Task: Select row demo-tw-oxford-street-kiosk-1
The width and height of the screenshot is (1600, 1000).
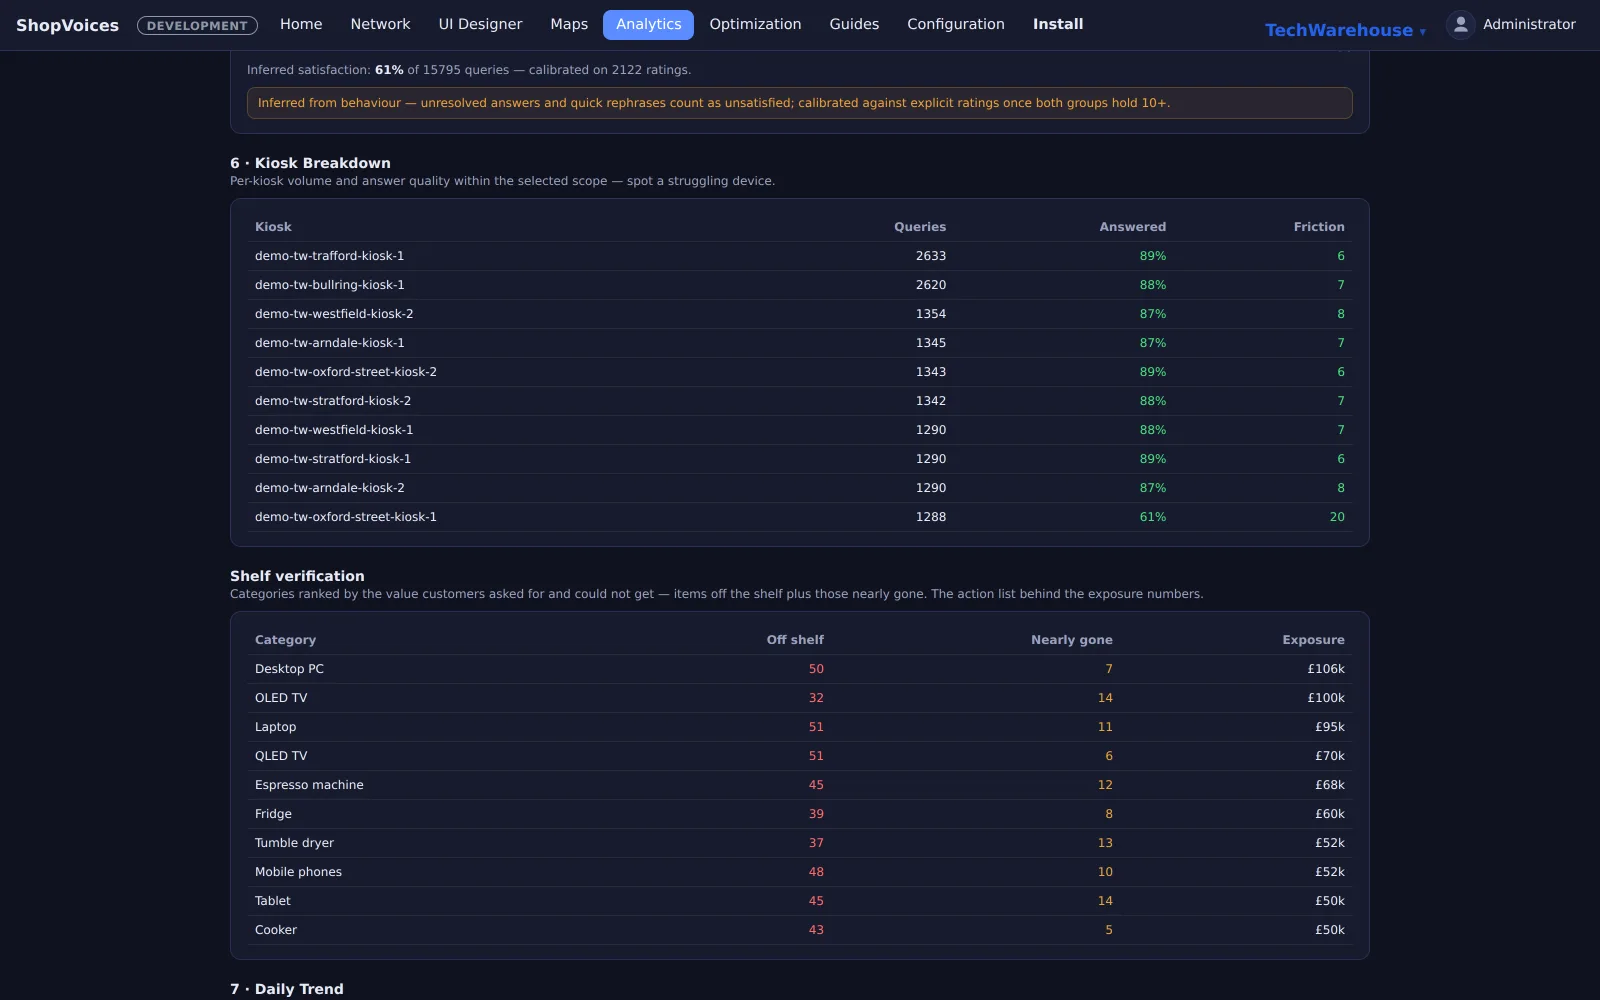Action: [800, 517]
